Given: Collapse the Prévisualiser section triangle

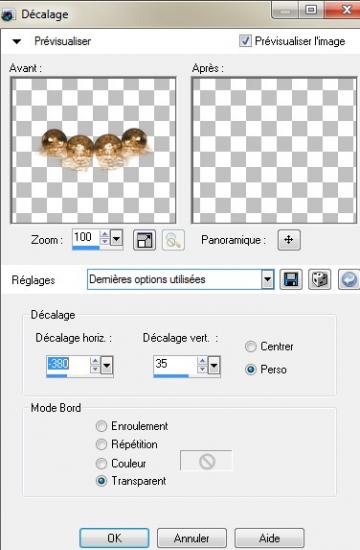Looking at the screenshot, I should pyautogui.click(x=16, y=41).
